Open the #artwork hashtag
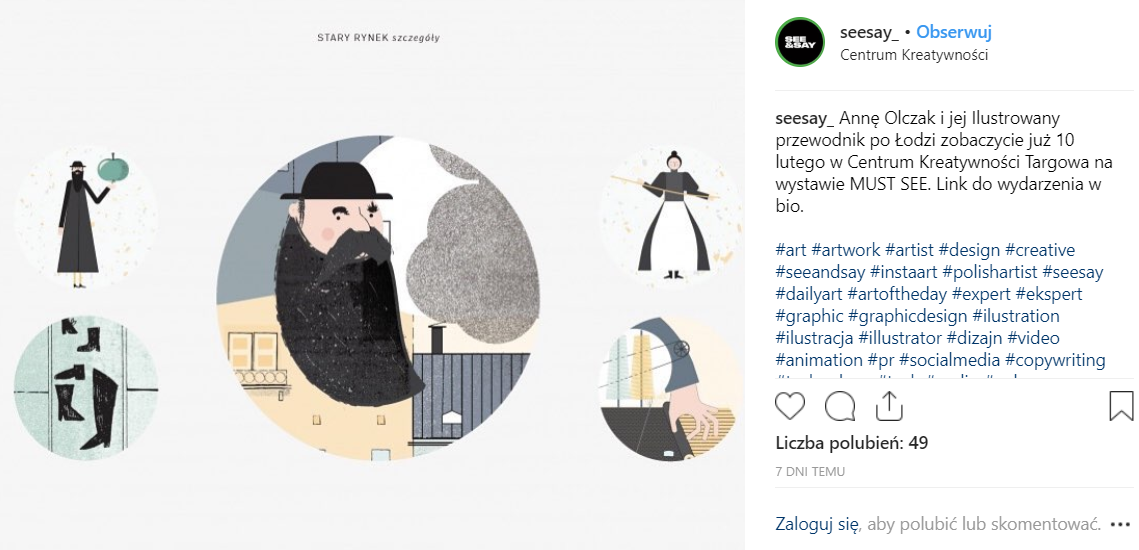 click(846, 250)
